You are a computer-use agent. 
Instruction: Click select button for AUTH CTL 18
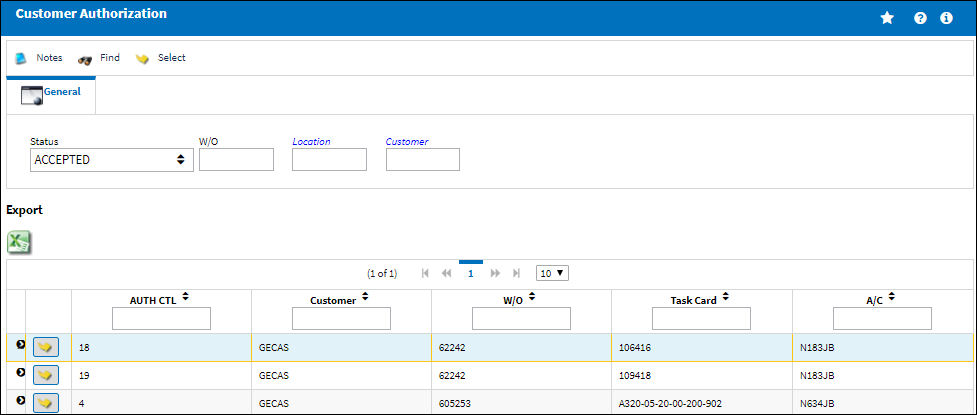tap(45, 347)
